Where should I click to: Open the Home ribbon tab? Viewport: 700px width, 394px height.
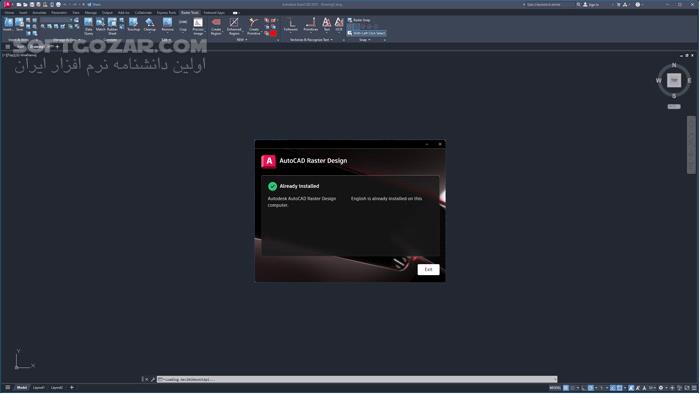tap(9, 12)
